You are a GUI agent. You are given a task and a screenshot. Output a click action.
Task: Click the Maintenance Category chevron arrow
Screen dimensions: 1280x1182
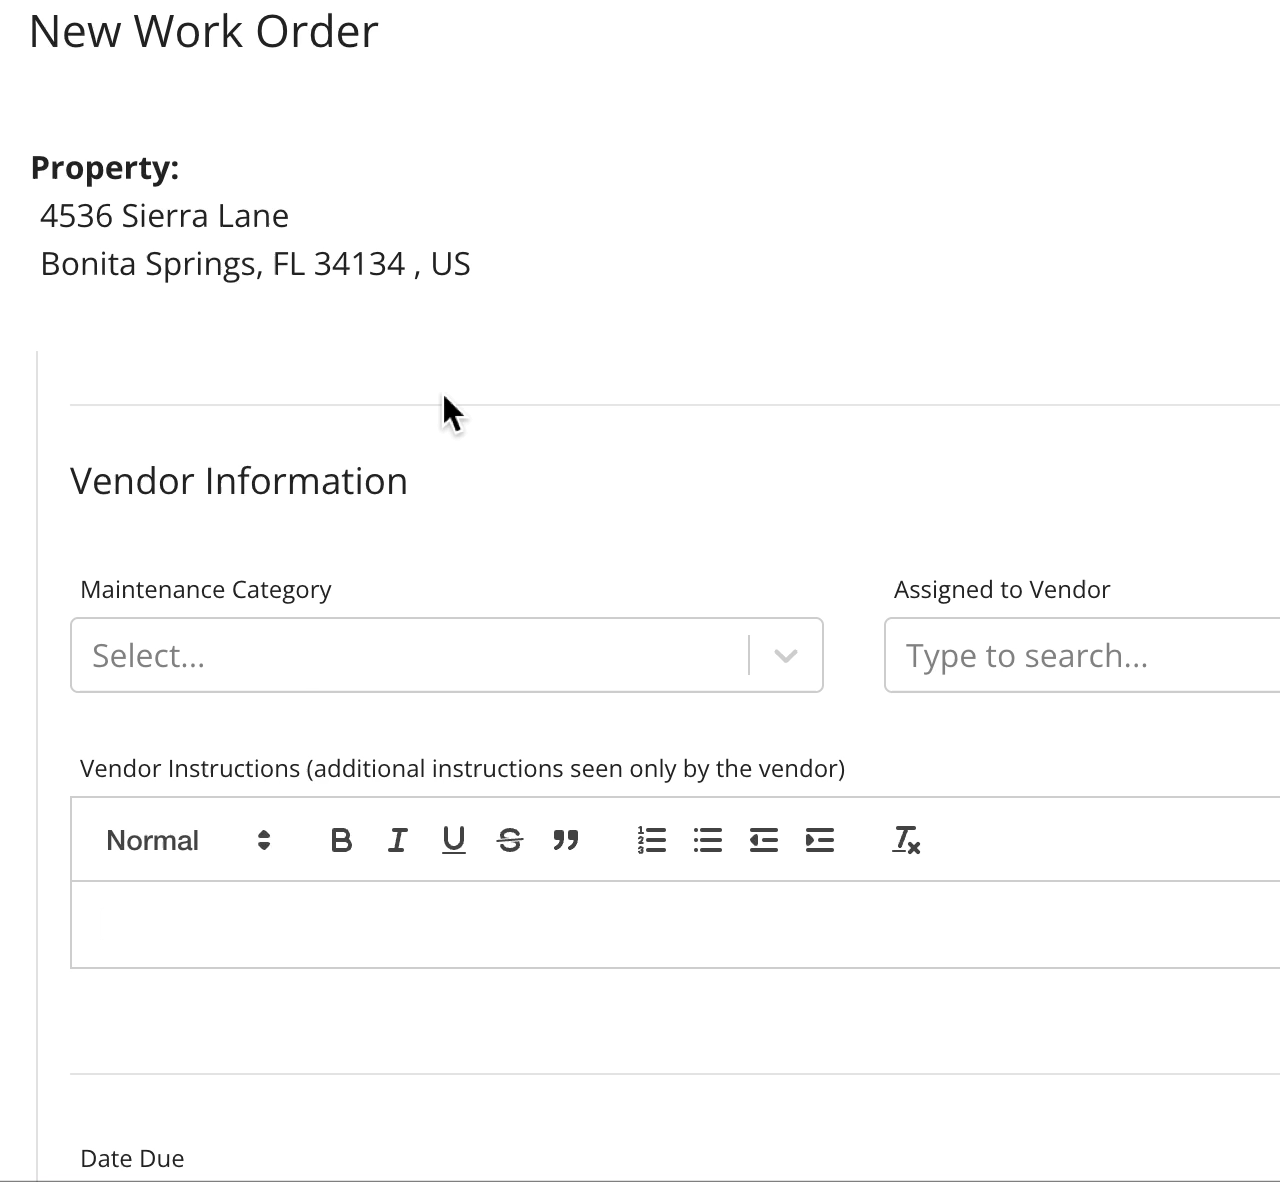pyautogui.click(x=786, y=655)
